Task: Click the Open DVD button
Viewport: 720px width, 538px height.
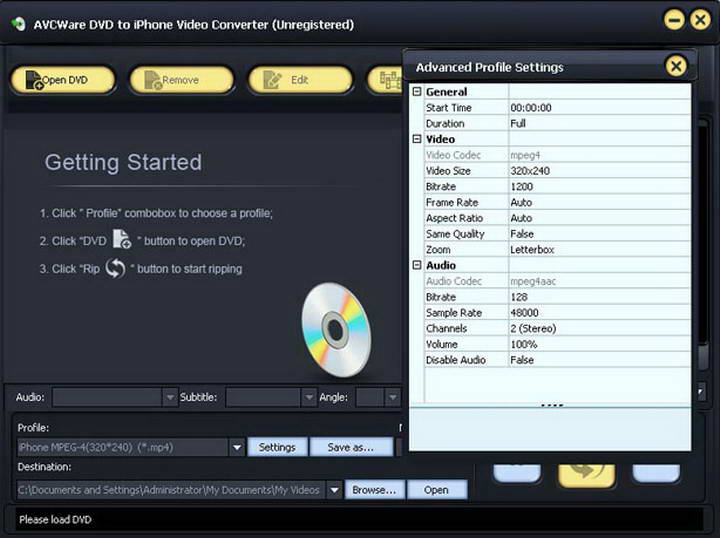Action: (63, 80)
